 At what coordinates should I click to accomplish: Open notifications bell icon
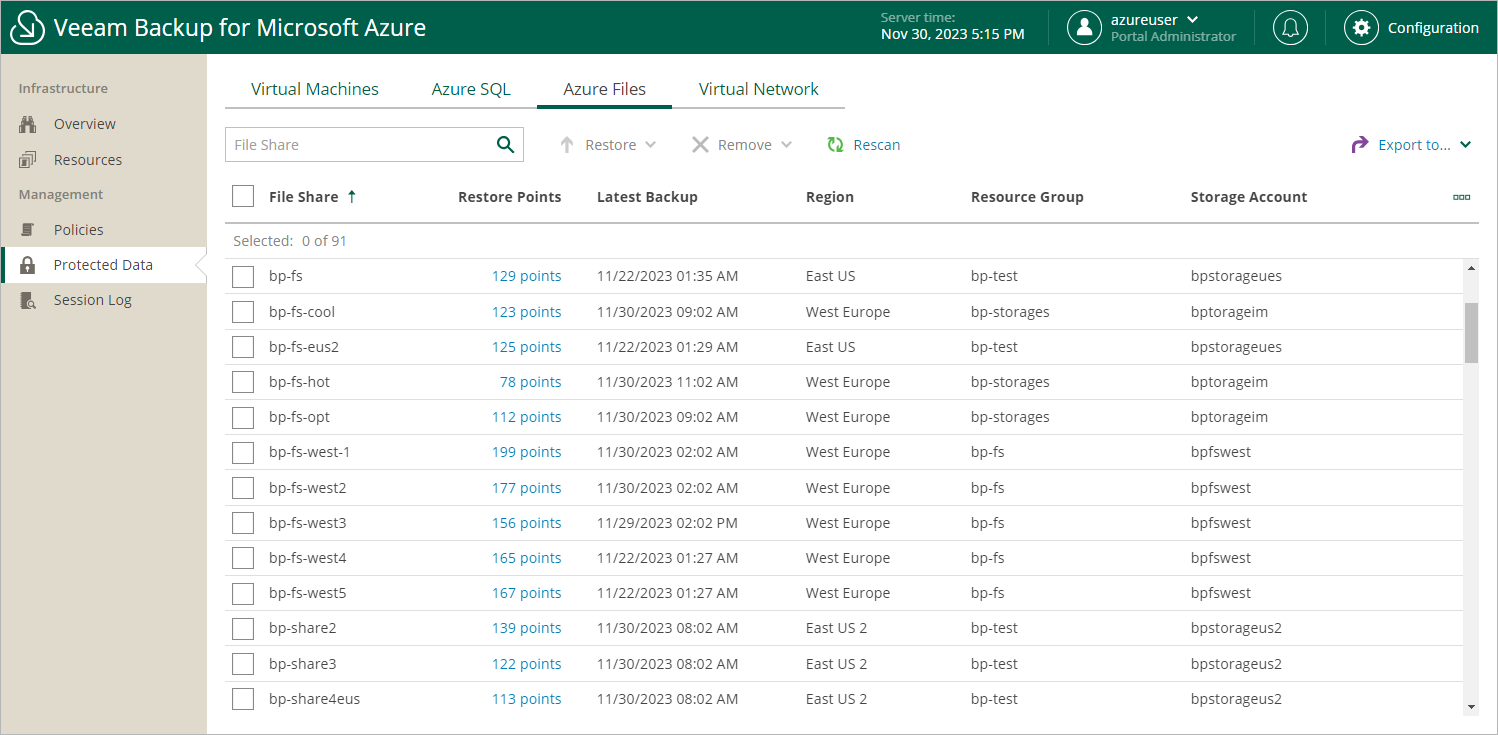point(1290,28)
